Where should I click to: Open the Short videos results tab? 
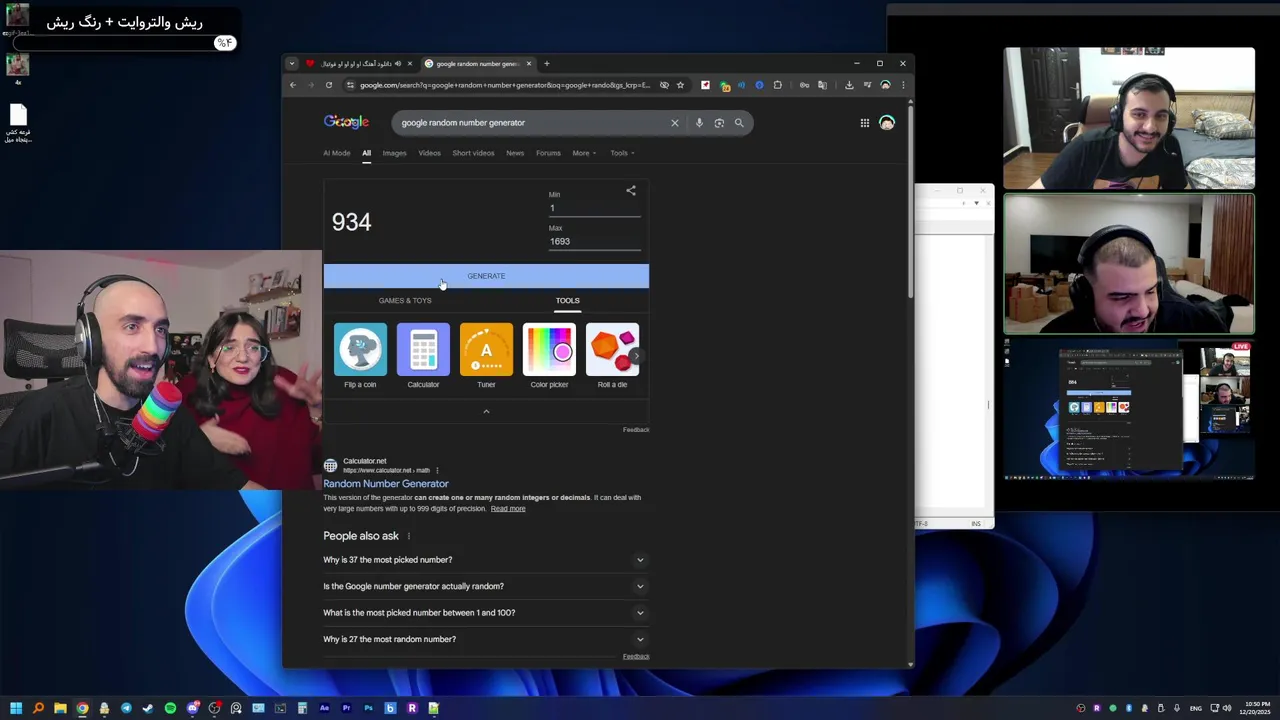473,153
